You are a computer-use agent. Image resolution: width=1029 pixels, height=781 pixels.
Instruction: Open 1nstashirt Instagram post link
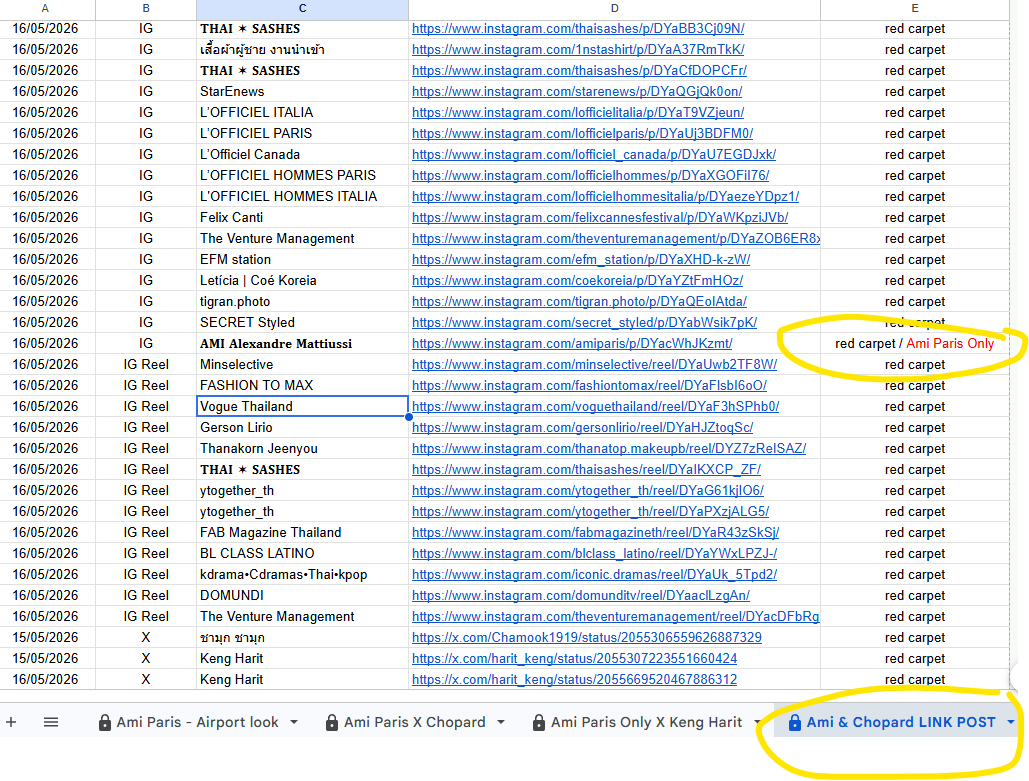578,50
